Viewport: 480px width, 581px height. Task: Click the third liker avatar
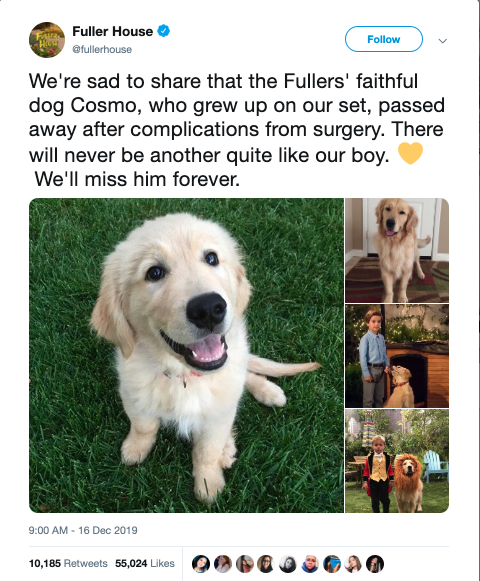[244, 564]
